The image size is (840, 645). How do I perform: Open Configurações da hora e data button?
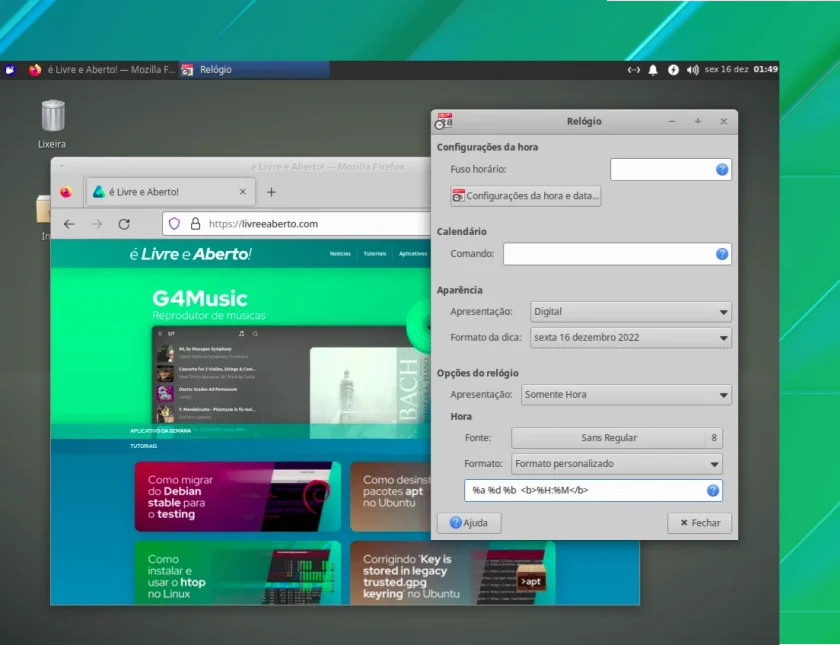pos(525,196)
